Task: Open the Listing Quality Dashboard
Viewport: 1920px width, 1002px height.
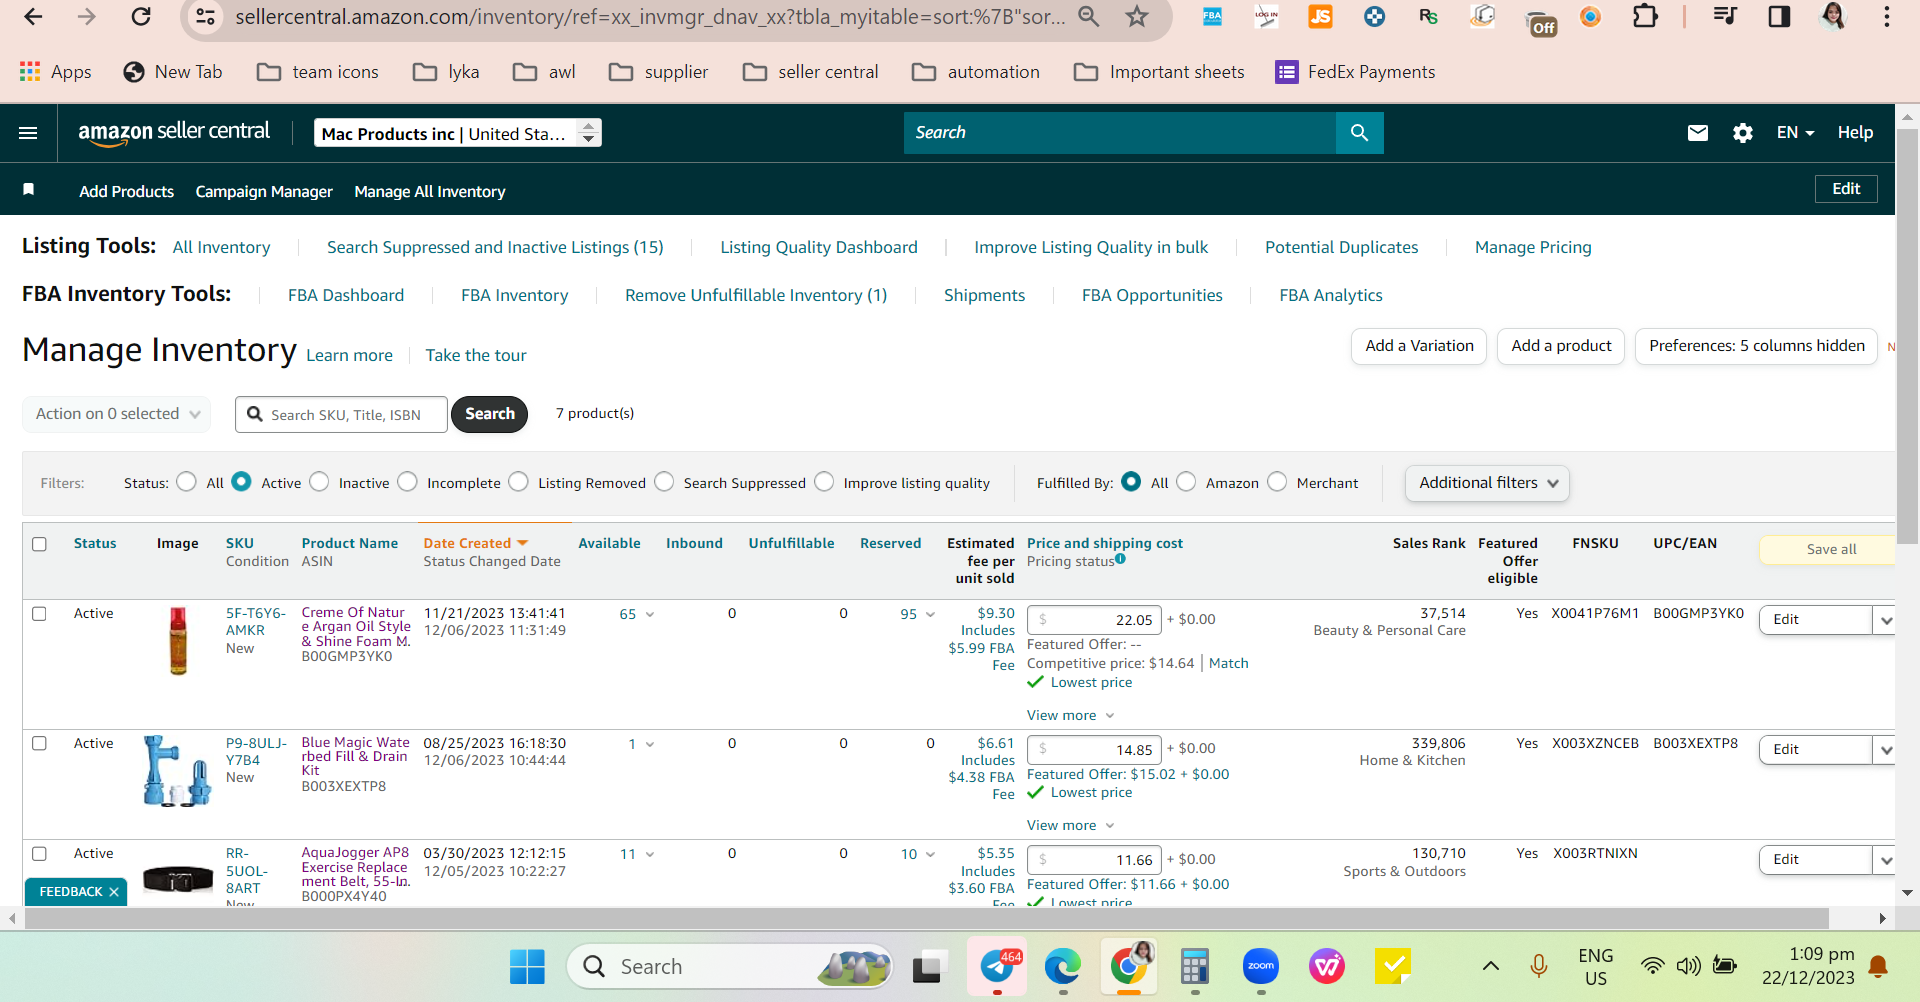Action: click(819, 247)
